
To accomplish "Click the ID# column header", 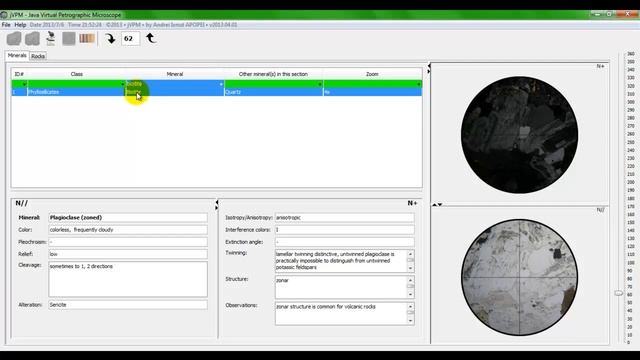I will coord(19,74).
